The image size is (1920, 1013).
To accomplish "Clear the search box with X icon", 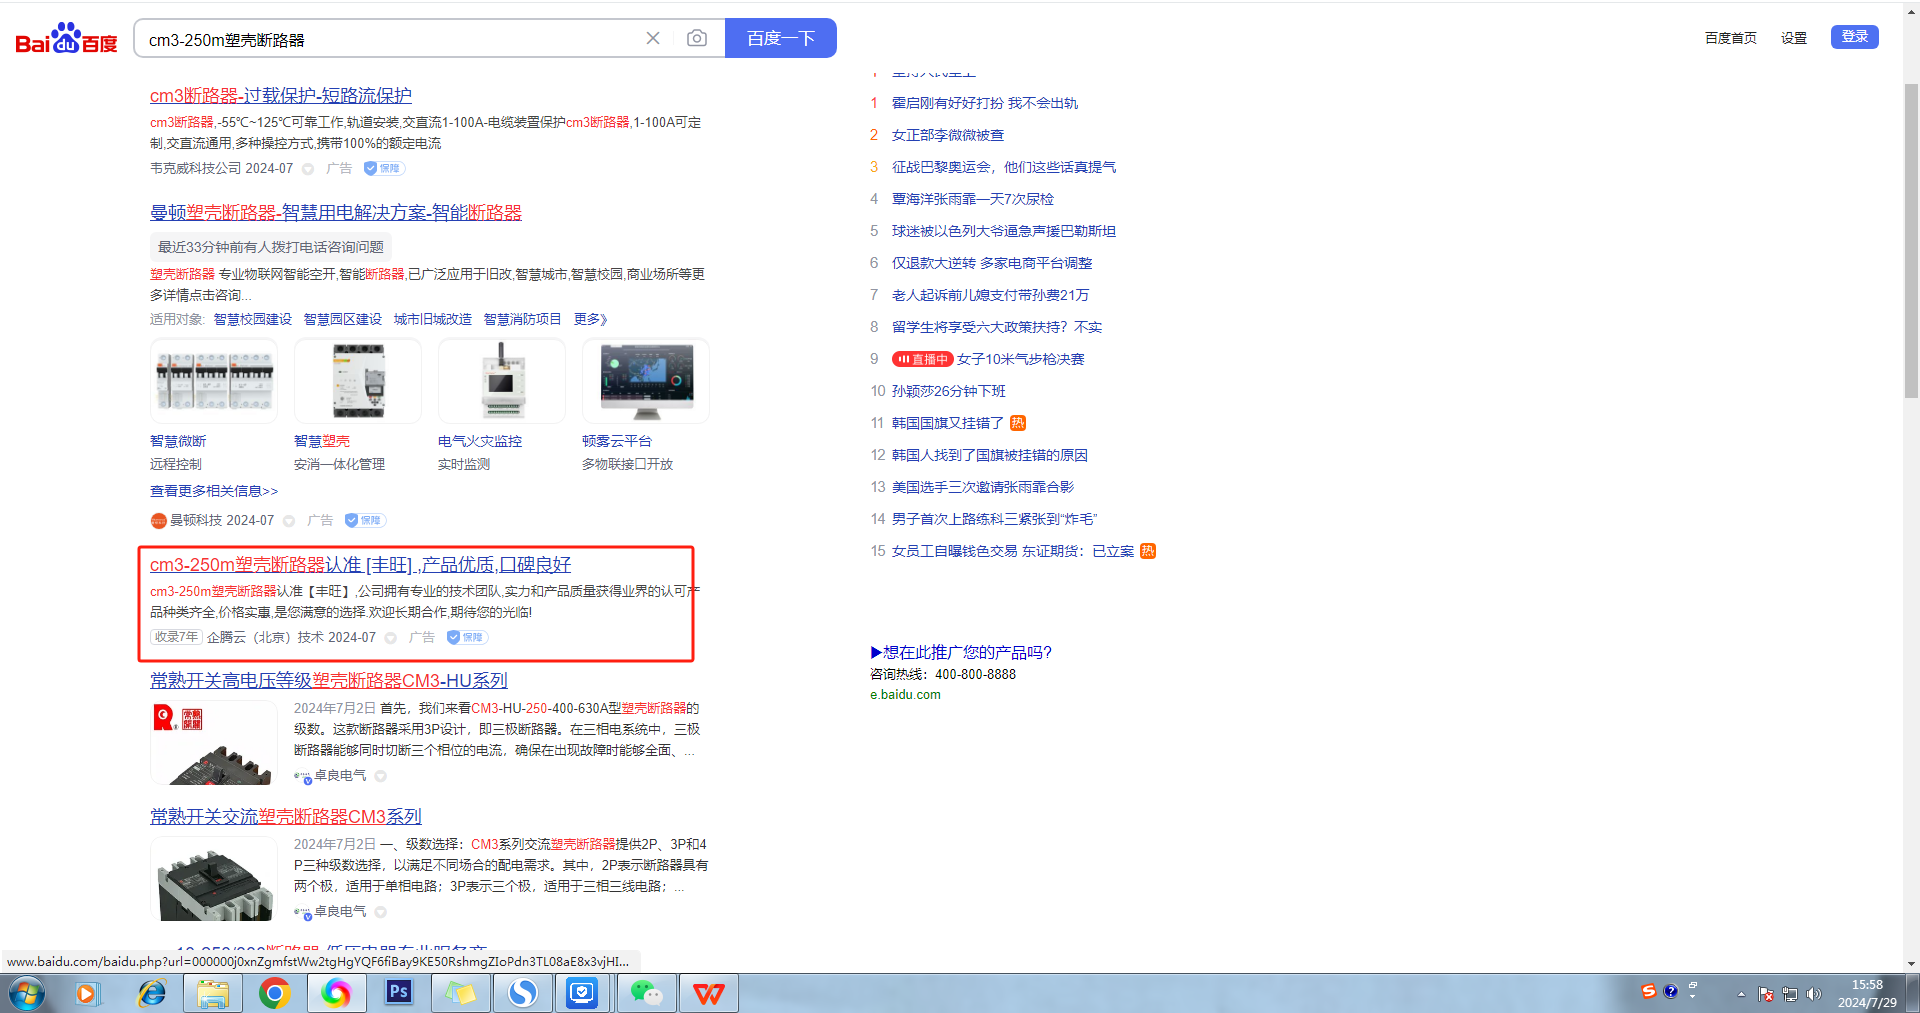I will pyautogui.click(x=653, y=38).
